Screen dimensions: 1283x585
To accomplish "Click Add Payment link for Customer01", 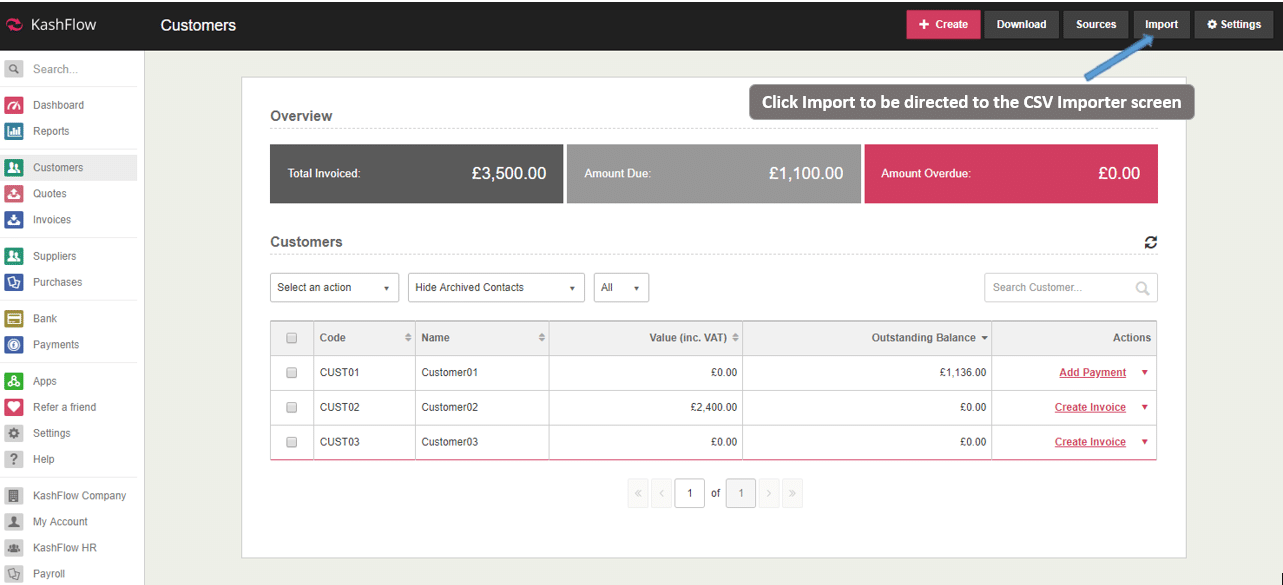I will tap(1092, 372).
